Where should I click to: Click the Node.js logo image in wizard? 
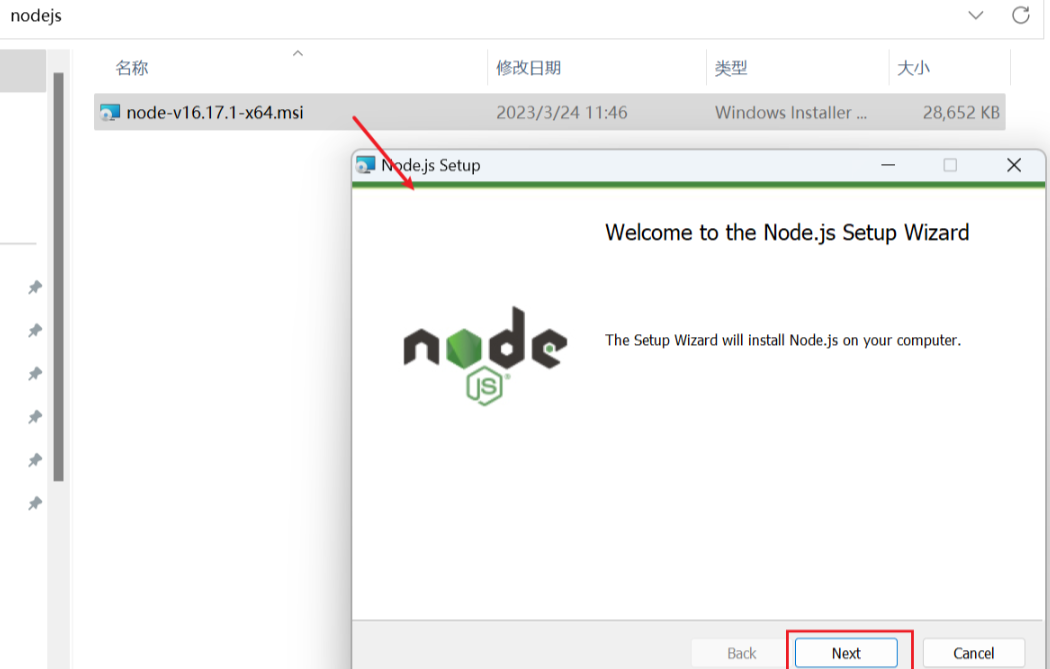485,356
